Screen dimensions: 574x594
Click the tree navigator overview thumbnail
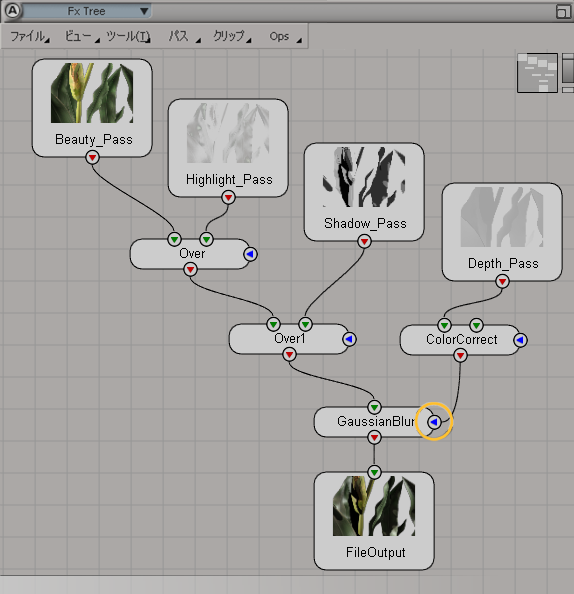pyautogui.click(x=538, y=73)
